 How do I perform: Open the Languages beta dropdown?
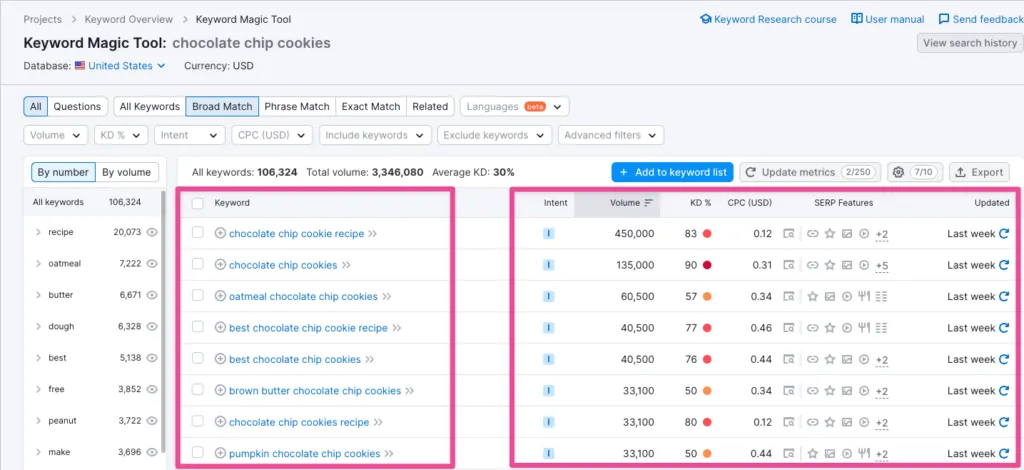(x=515, y=106)
